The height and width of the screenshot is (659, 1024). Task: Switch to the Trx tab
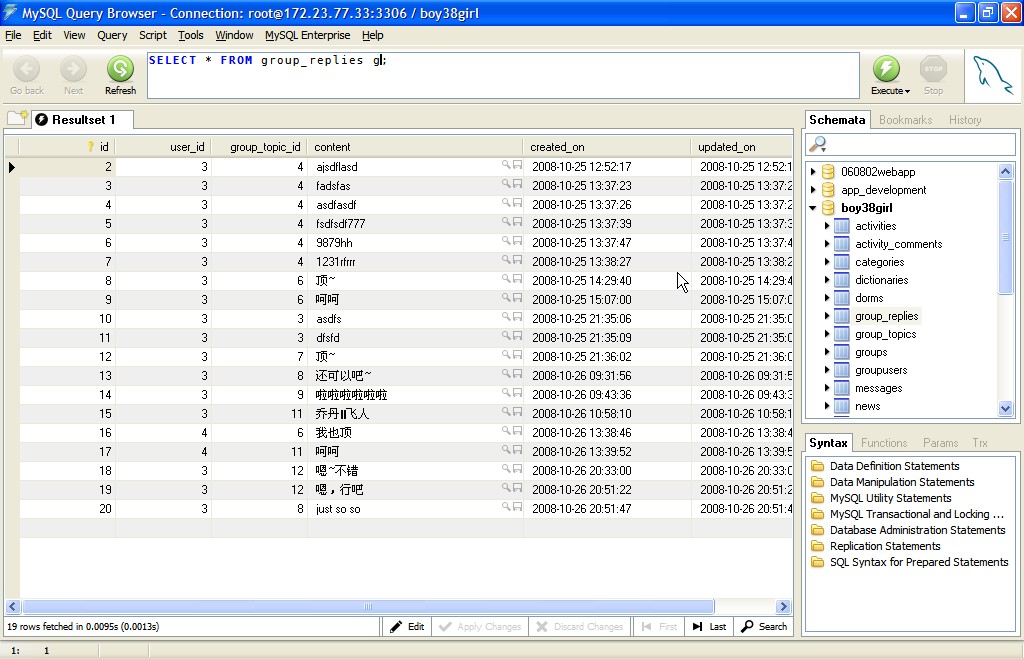(x=980, y=443)
